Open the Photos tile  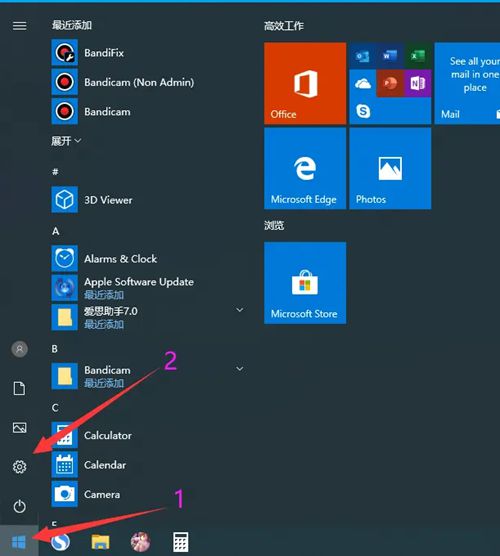coord(390,168)
